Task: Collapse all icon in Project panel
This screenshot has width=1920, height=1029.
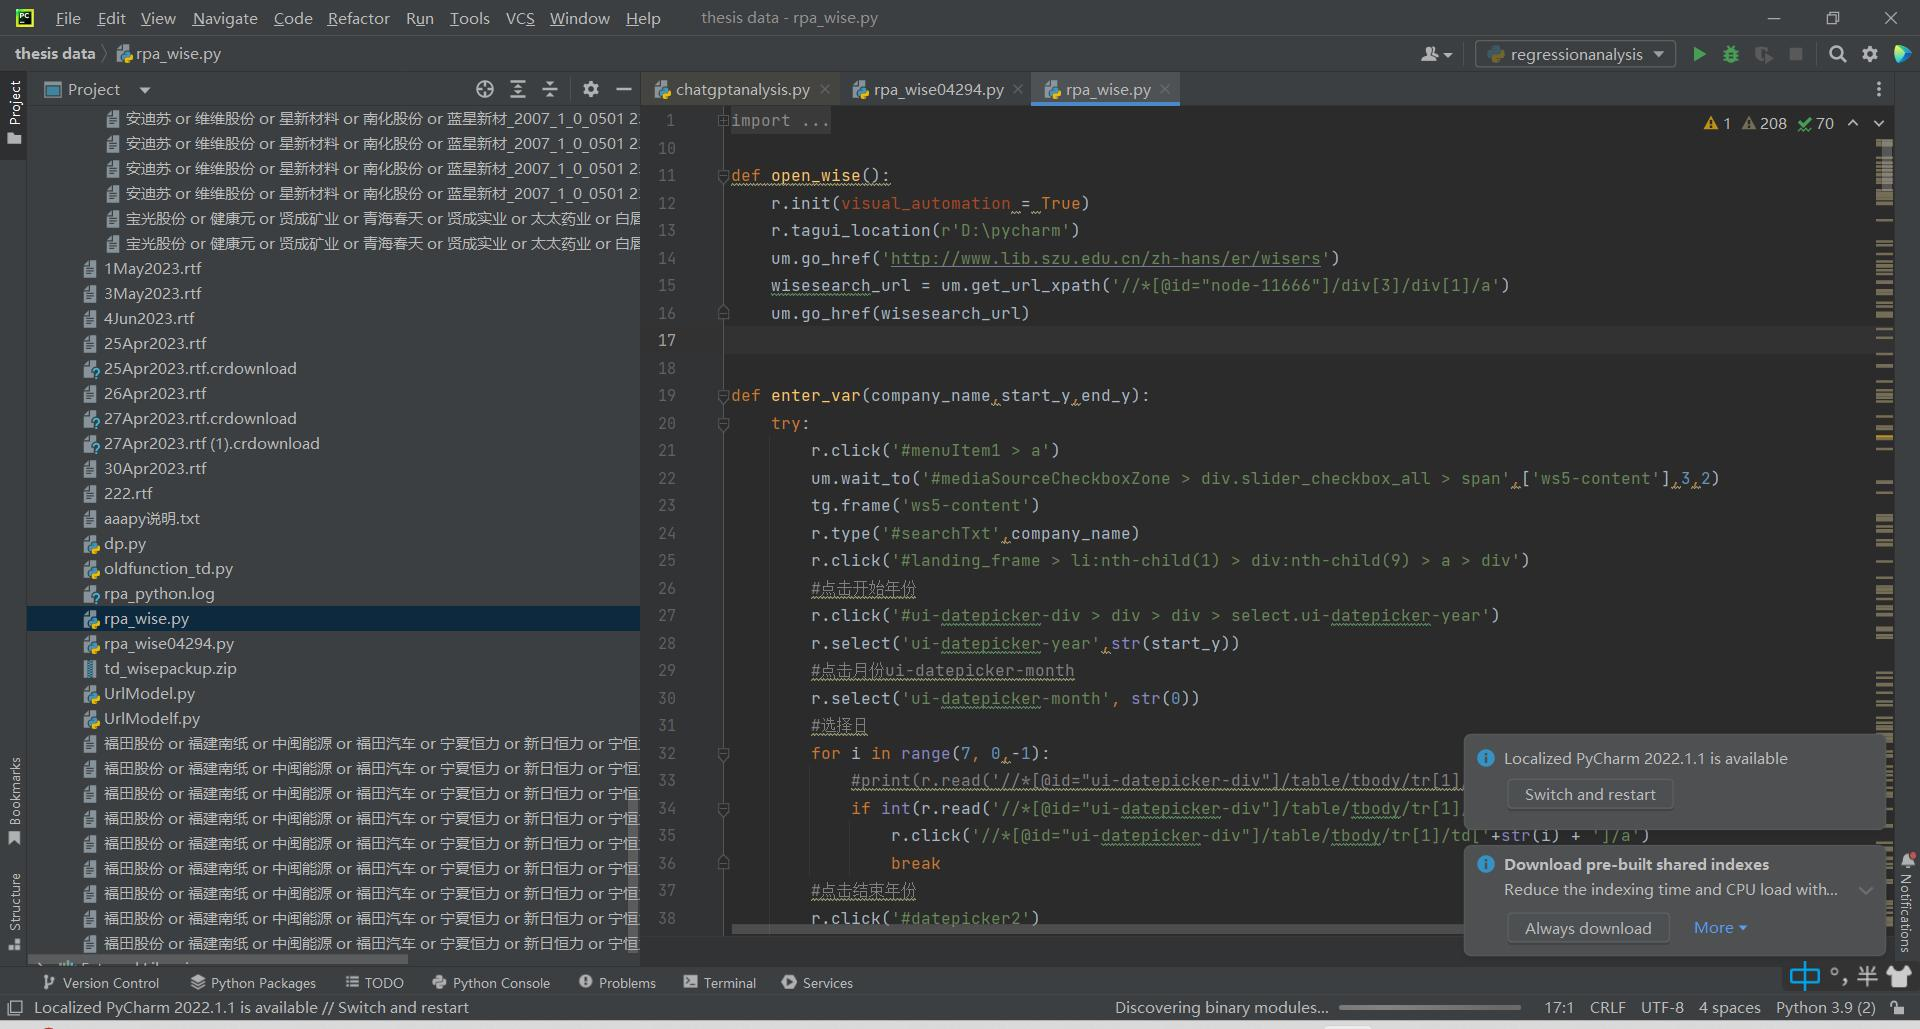Action: [549, 89]
